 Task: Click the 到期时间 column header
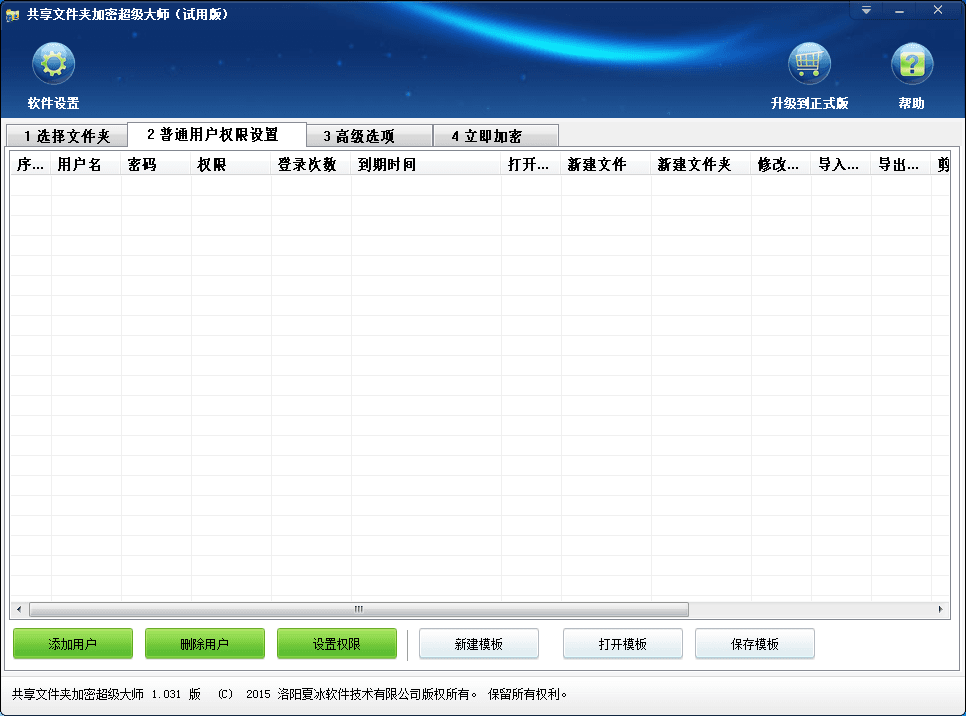pos(426,165)
